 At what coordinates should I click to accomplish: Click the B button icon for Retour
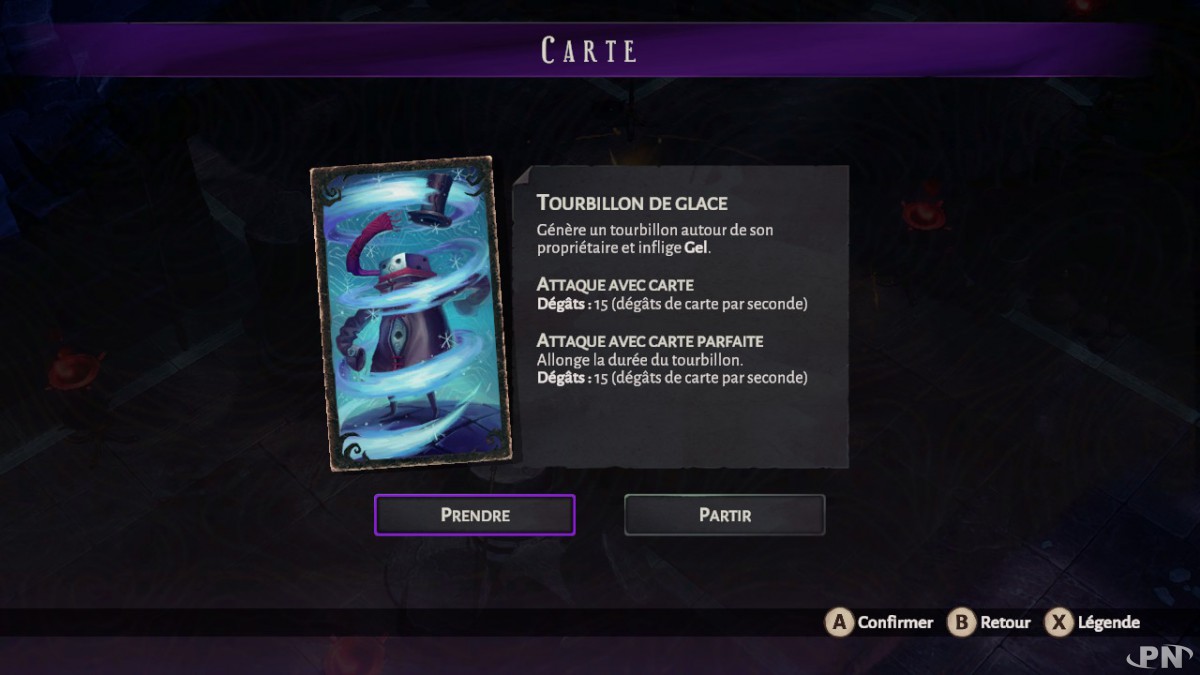(x=961, y=622)
